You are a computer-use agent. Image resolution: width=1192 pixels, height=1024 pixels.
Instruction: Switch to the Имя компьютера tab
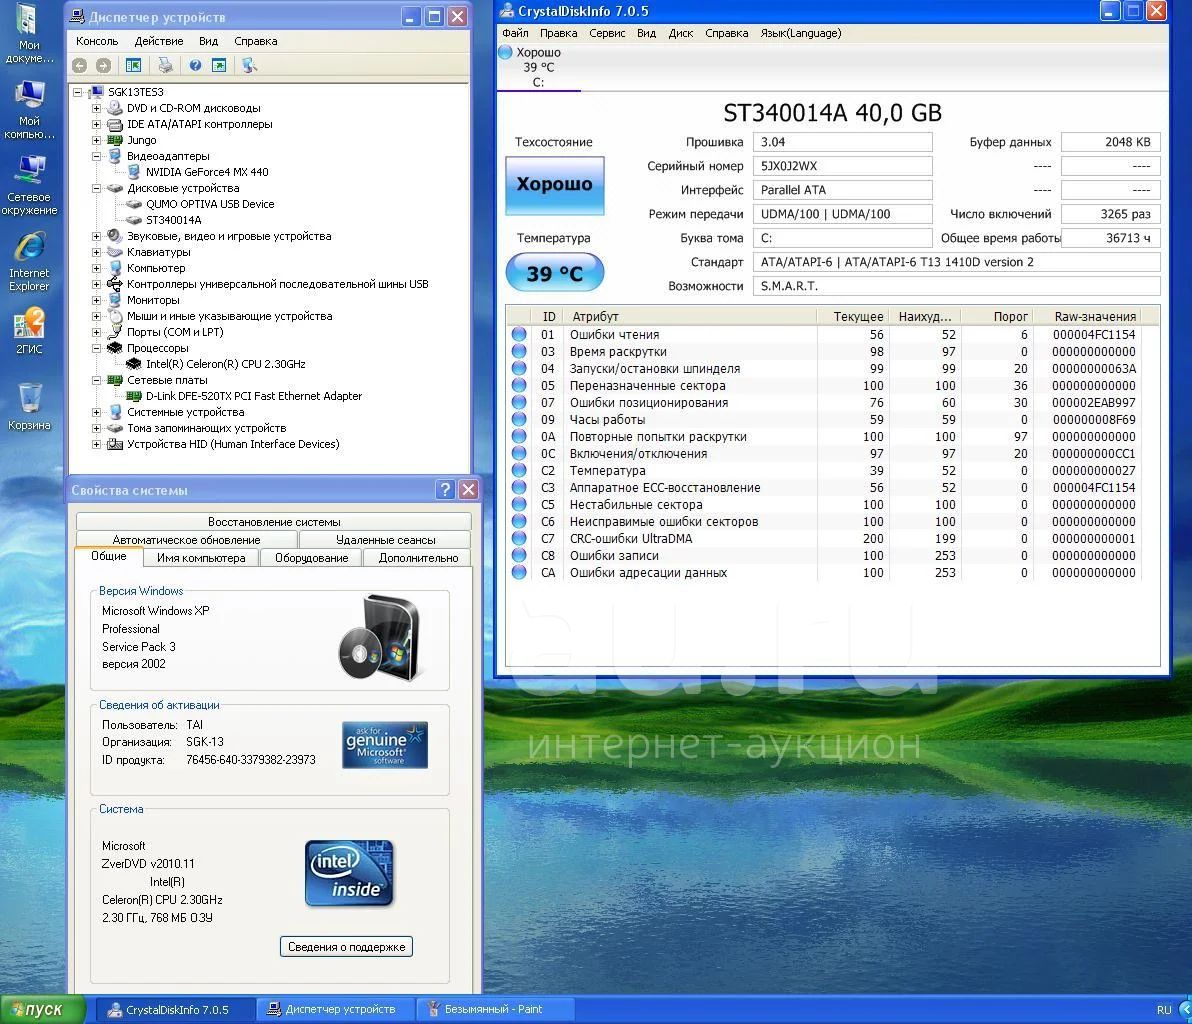(x=201, y=558)
